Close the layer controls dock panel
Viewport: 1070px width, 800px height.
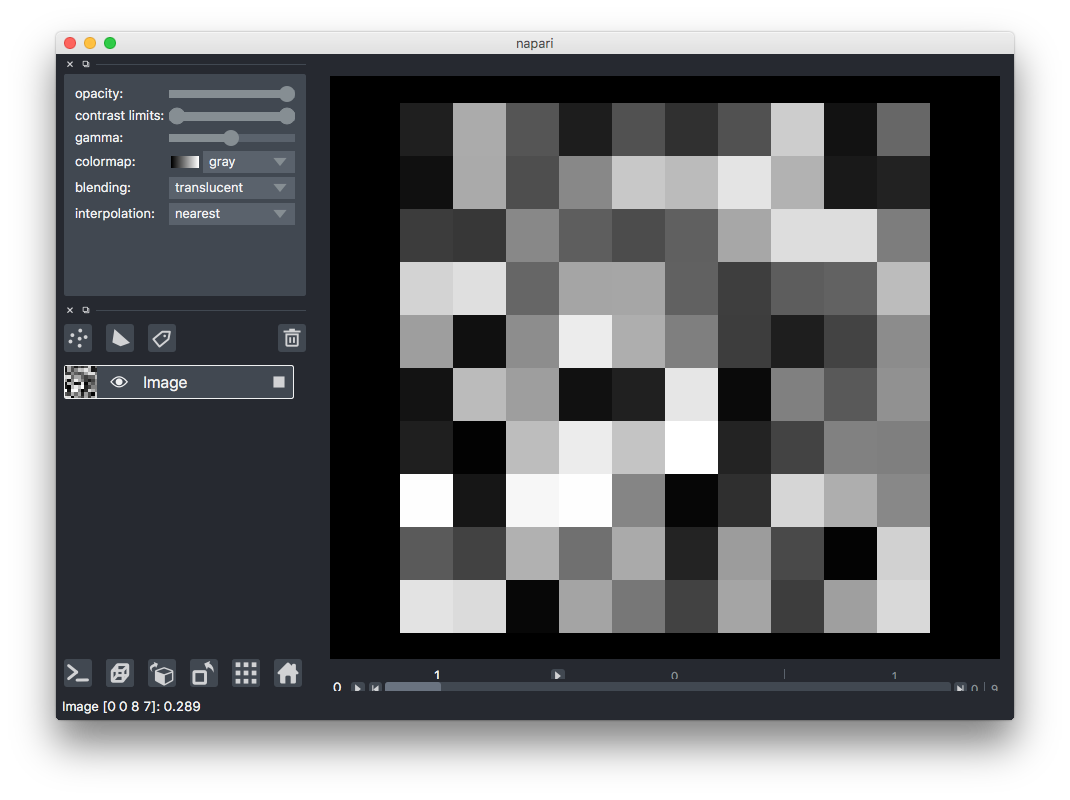tap(70, 64)
